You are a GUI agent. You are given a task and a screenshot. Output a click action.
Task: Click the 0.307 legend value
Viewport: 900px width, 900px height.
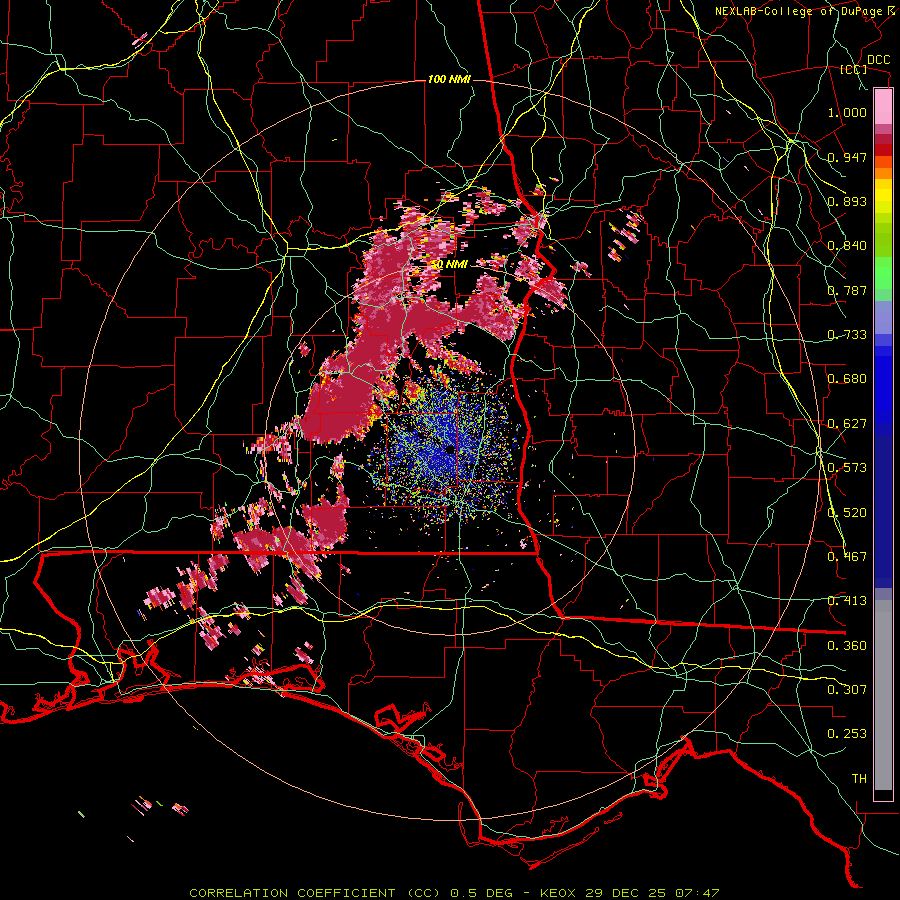click(847, 690)
